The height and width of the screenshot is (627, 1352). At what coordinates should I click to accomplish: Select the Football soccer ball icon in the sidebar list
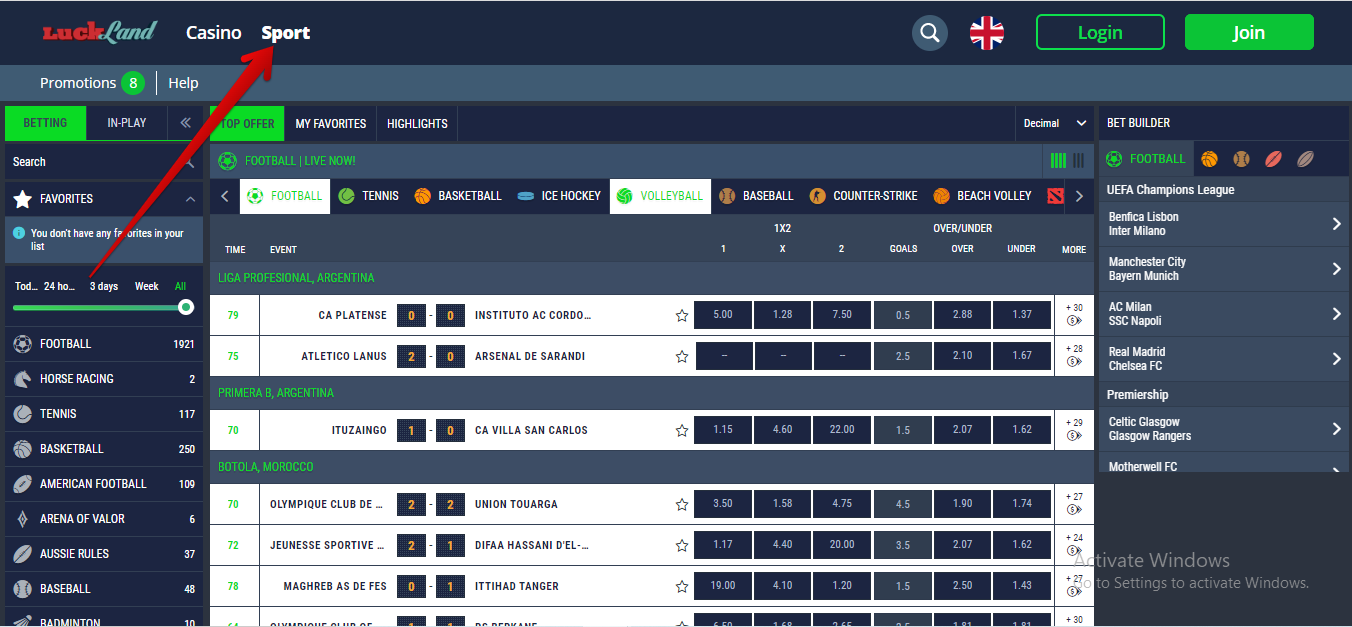coord(22,344)
